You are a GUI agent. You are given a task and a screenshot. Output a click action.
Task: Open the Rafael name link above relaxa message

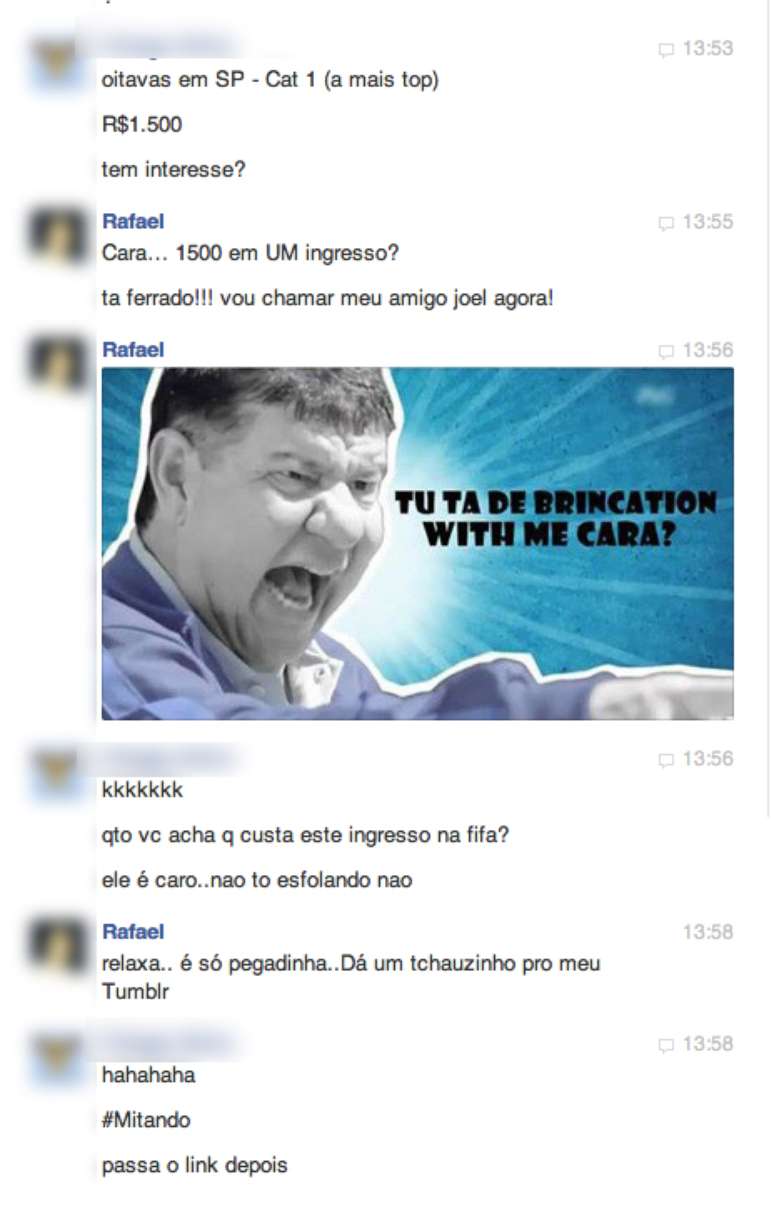click(133, 932)
